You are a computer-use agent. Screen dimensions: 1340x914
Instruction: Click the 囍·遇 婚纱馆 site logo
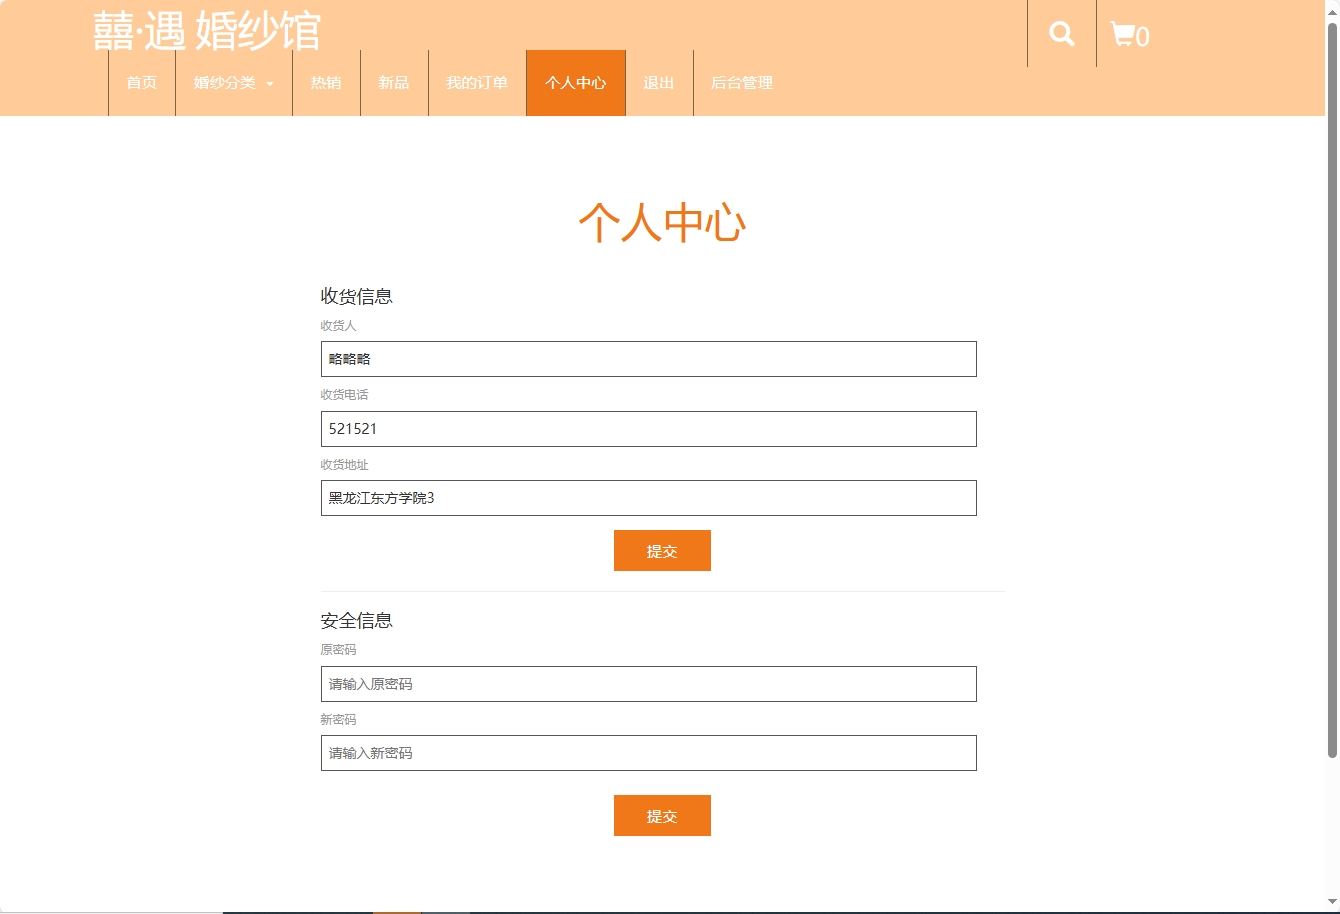[205, 31]
